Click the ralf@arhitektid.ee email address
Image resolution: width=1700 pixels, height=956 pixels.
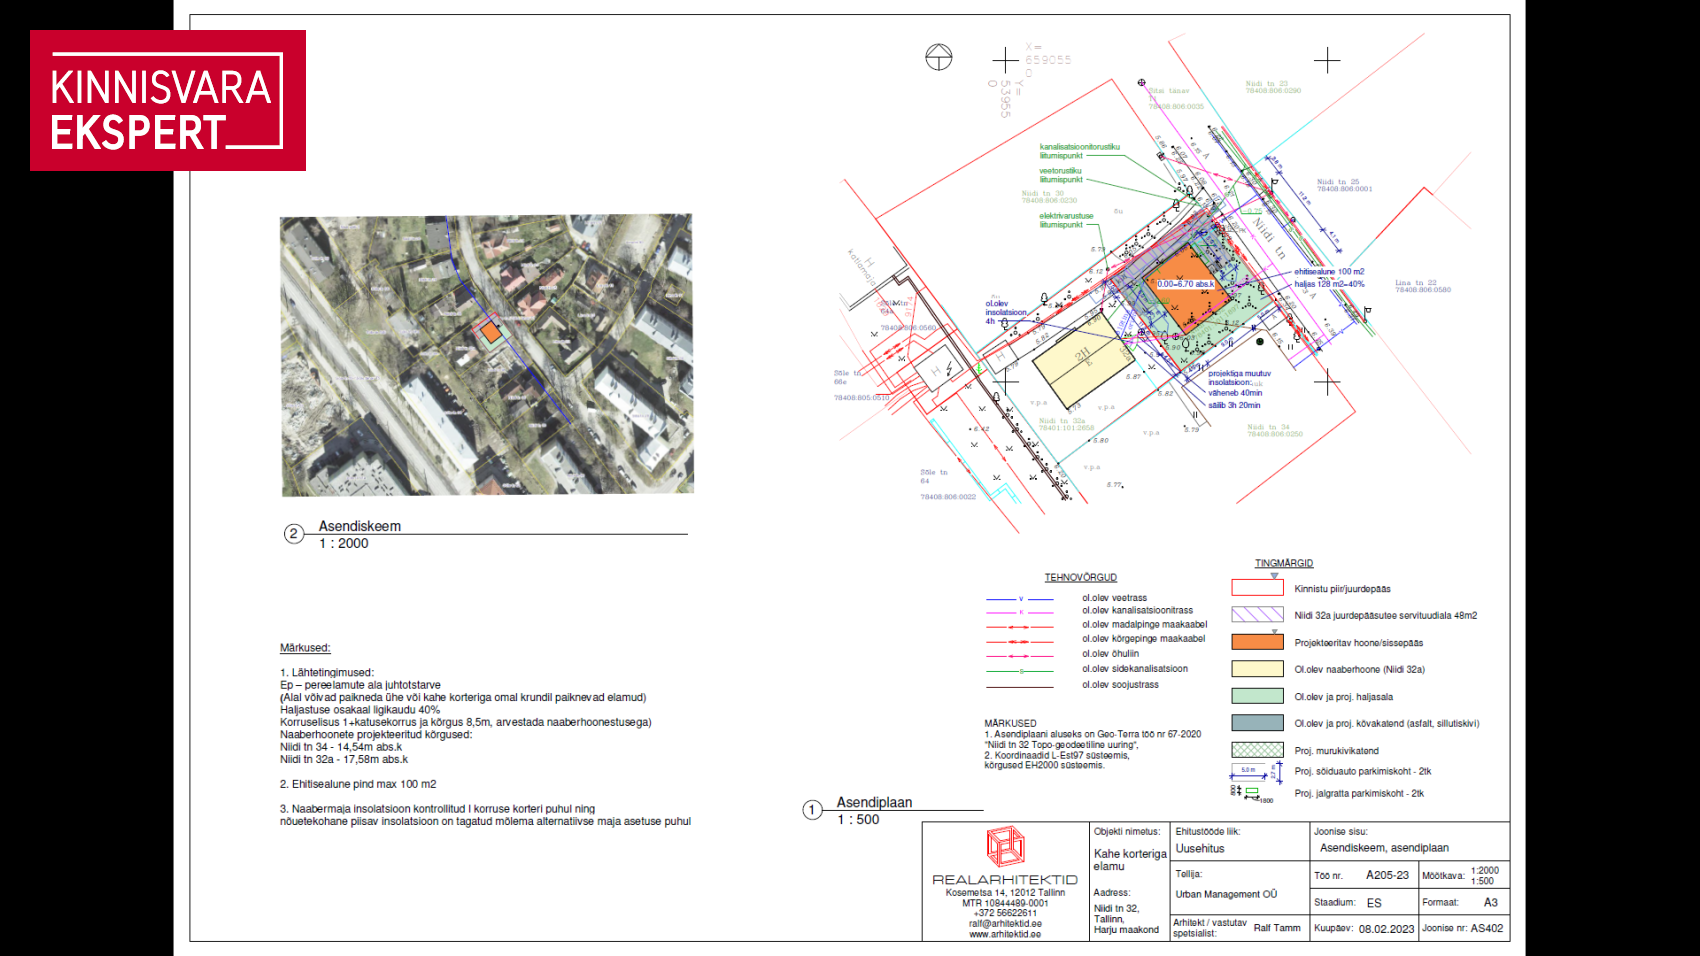point(1004,923)
